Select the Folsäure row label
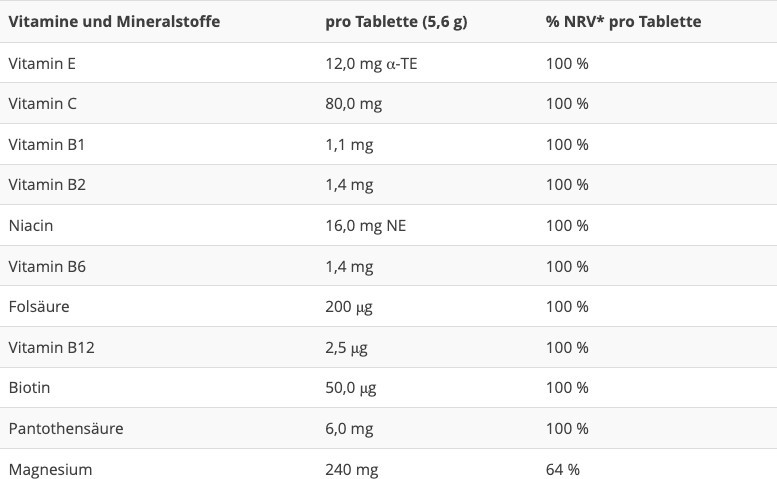The width and height of the screenshot is (777, 479). 38,306
